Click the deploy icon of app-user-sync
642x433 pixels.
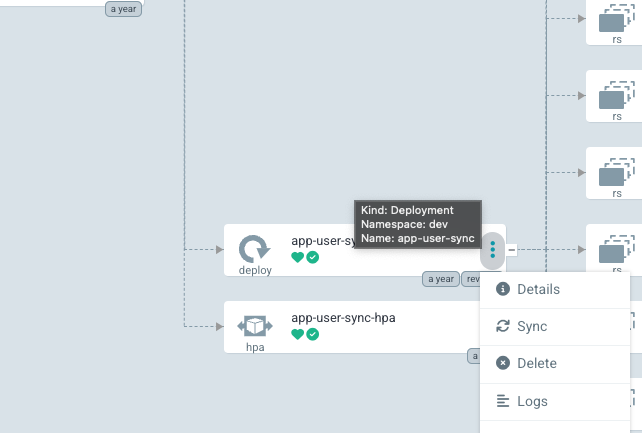(254, 249)
